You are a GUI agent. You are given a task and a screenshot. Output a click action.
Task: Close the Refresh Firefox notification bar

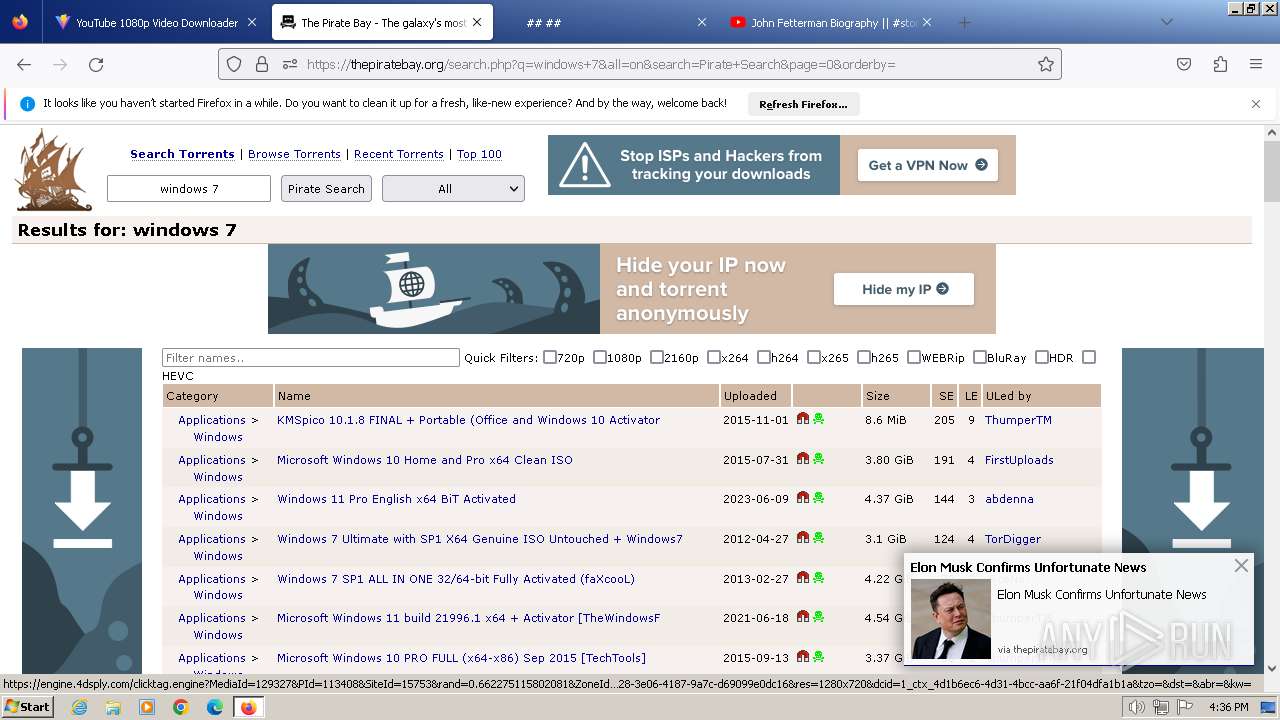coord(1256,104)
